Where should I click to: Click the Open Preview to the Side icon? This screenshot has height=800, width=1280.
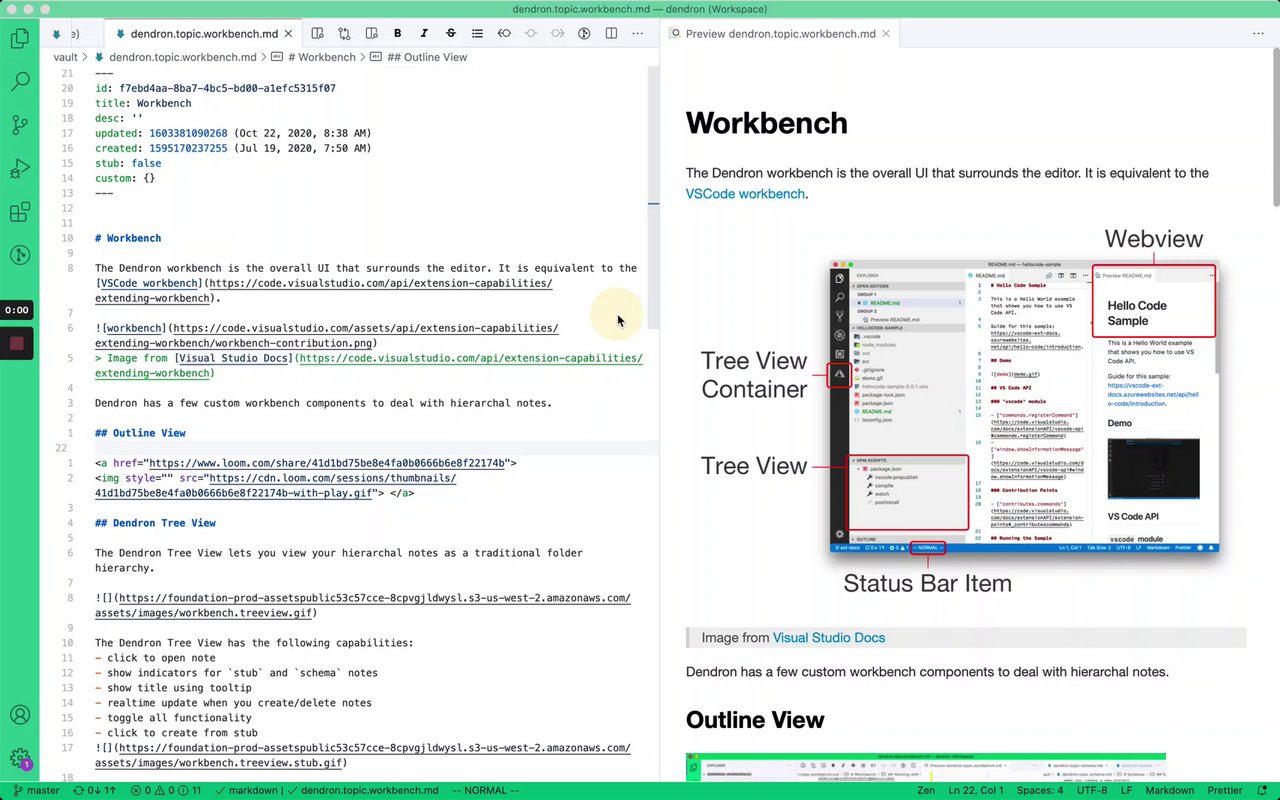pos(318,33)
